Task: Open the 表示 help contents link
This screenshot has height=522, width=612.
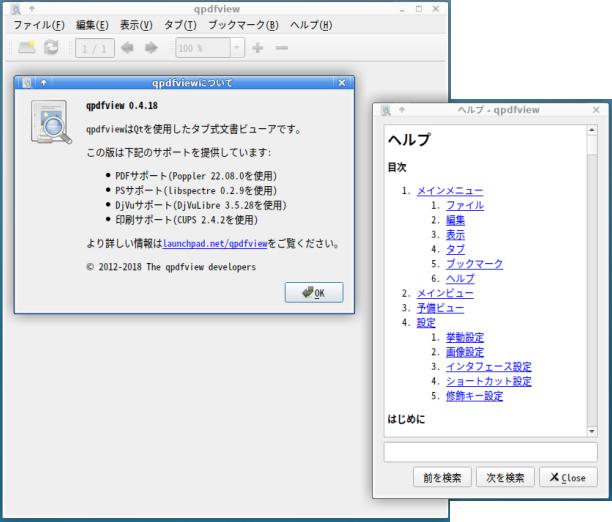Action: pyautogui.click(x=455, y=235)
